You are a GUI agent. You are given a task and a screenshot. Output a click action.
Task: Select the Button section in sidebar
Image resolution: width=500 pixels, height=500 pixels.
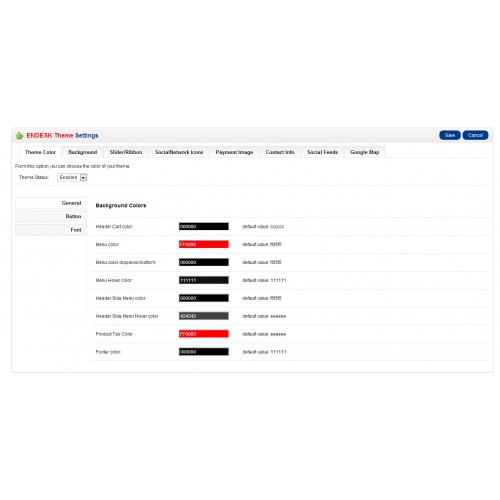click(51, 217)
